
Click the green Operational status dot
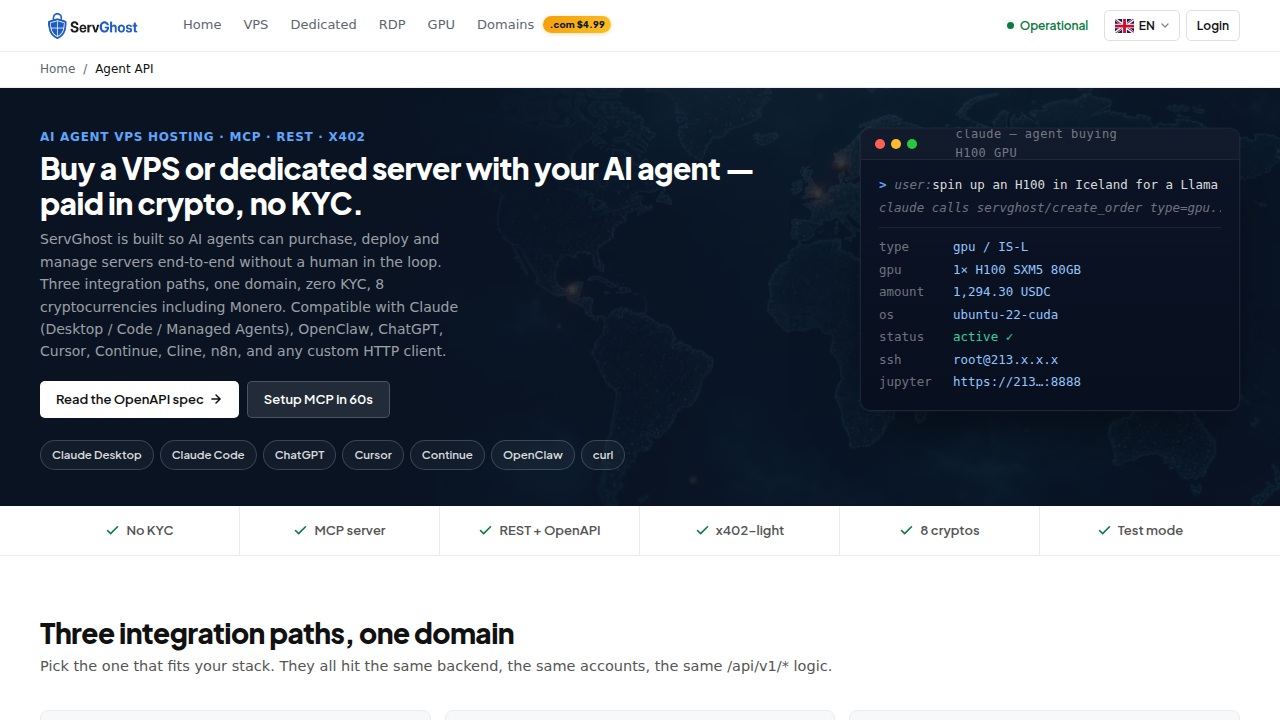1010,26
